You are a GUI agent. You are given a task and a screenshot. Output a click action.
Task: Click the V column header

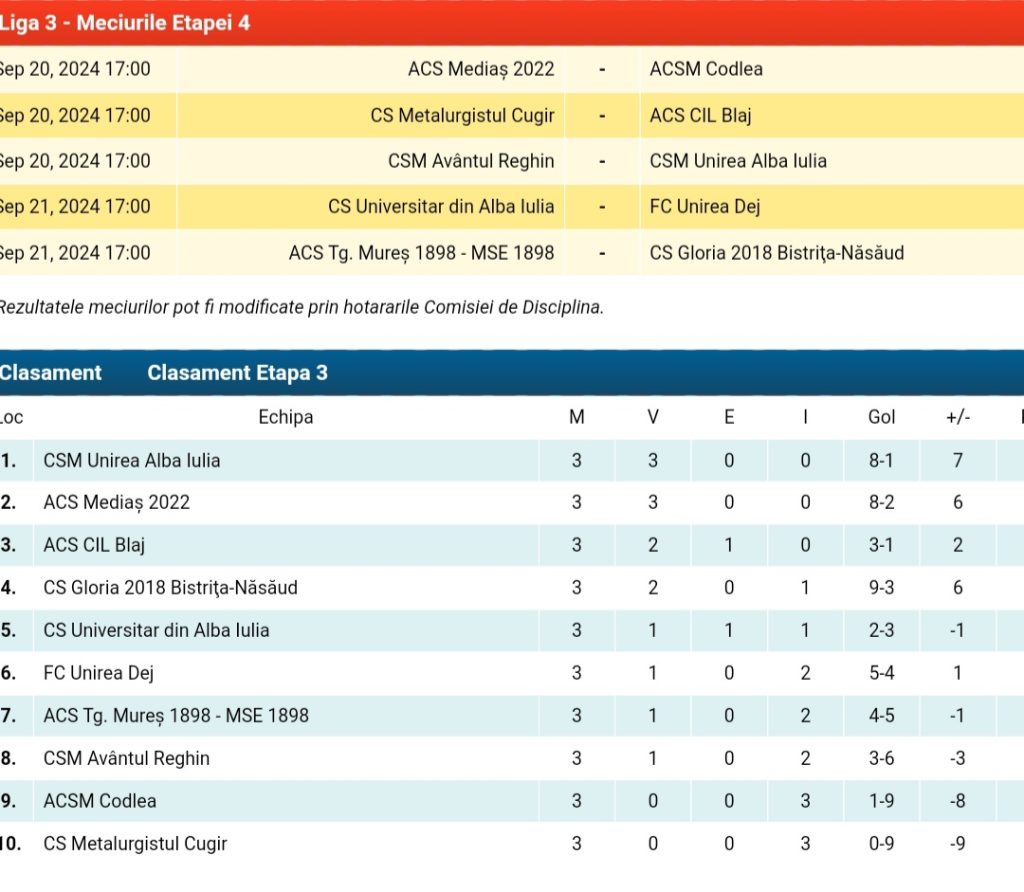(653, 417)
